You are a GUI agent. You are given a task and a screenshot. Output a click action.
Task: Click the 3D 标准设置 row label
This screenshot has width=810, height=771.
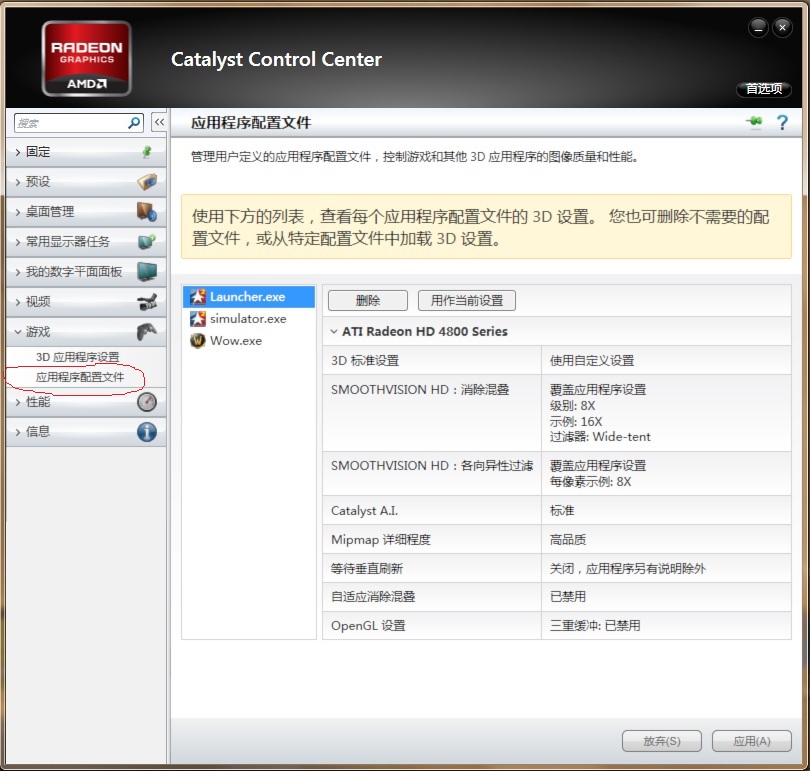coord(365,360)
